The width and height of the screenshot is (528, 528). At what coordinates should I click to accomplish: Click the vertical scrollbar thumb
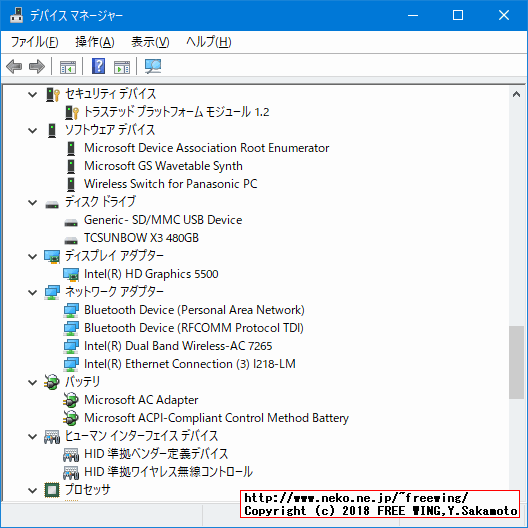516,362
